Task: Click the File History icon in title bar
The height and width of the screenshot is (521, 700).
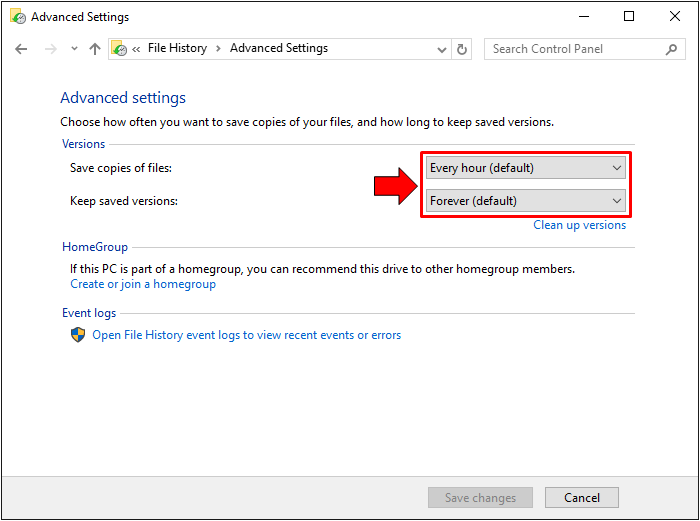Action: coord(17,17)
